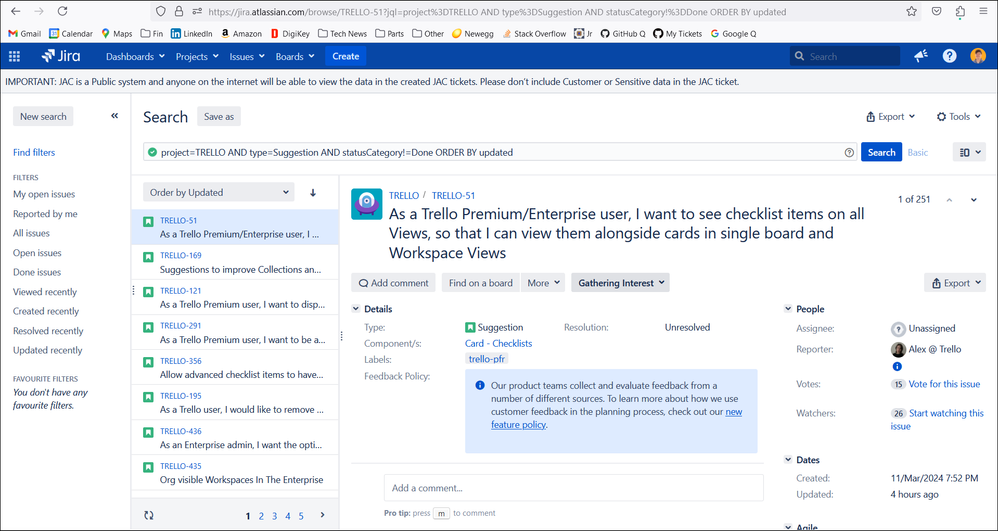Click the JQL syntax help icon
Viewport: 998px width, 531px height.
tap(849, 153)
